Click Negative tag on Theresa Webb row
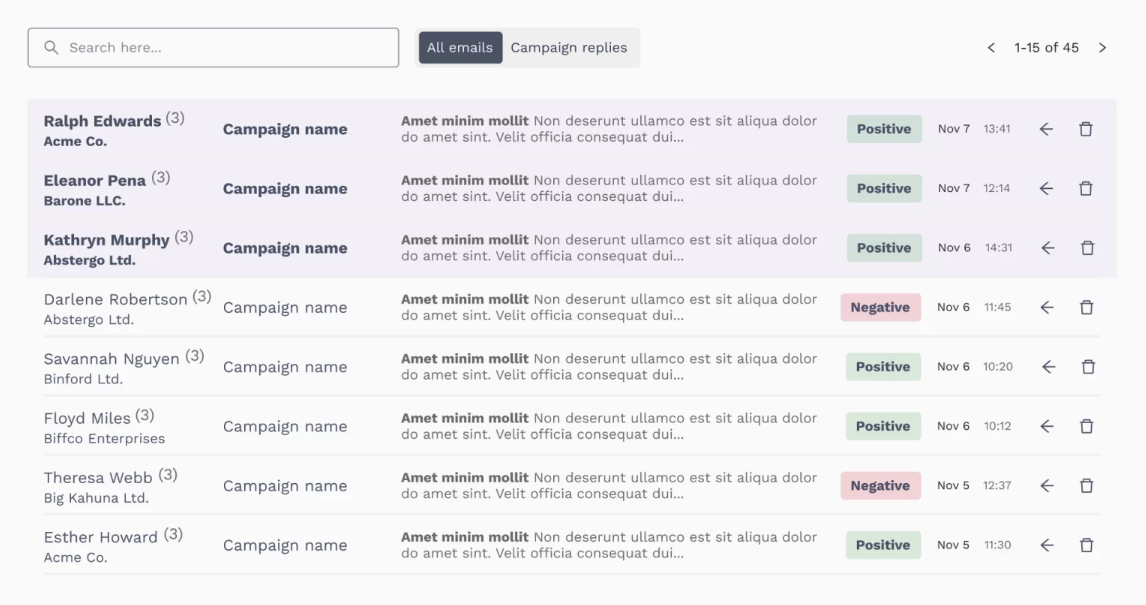This screenshot has height=605, width=1146. click(880, 486)
